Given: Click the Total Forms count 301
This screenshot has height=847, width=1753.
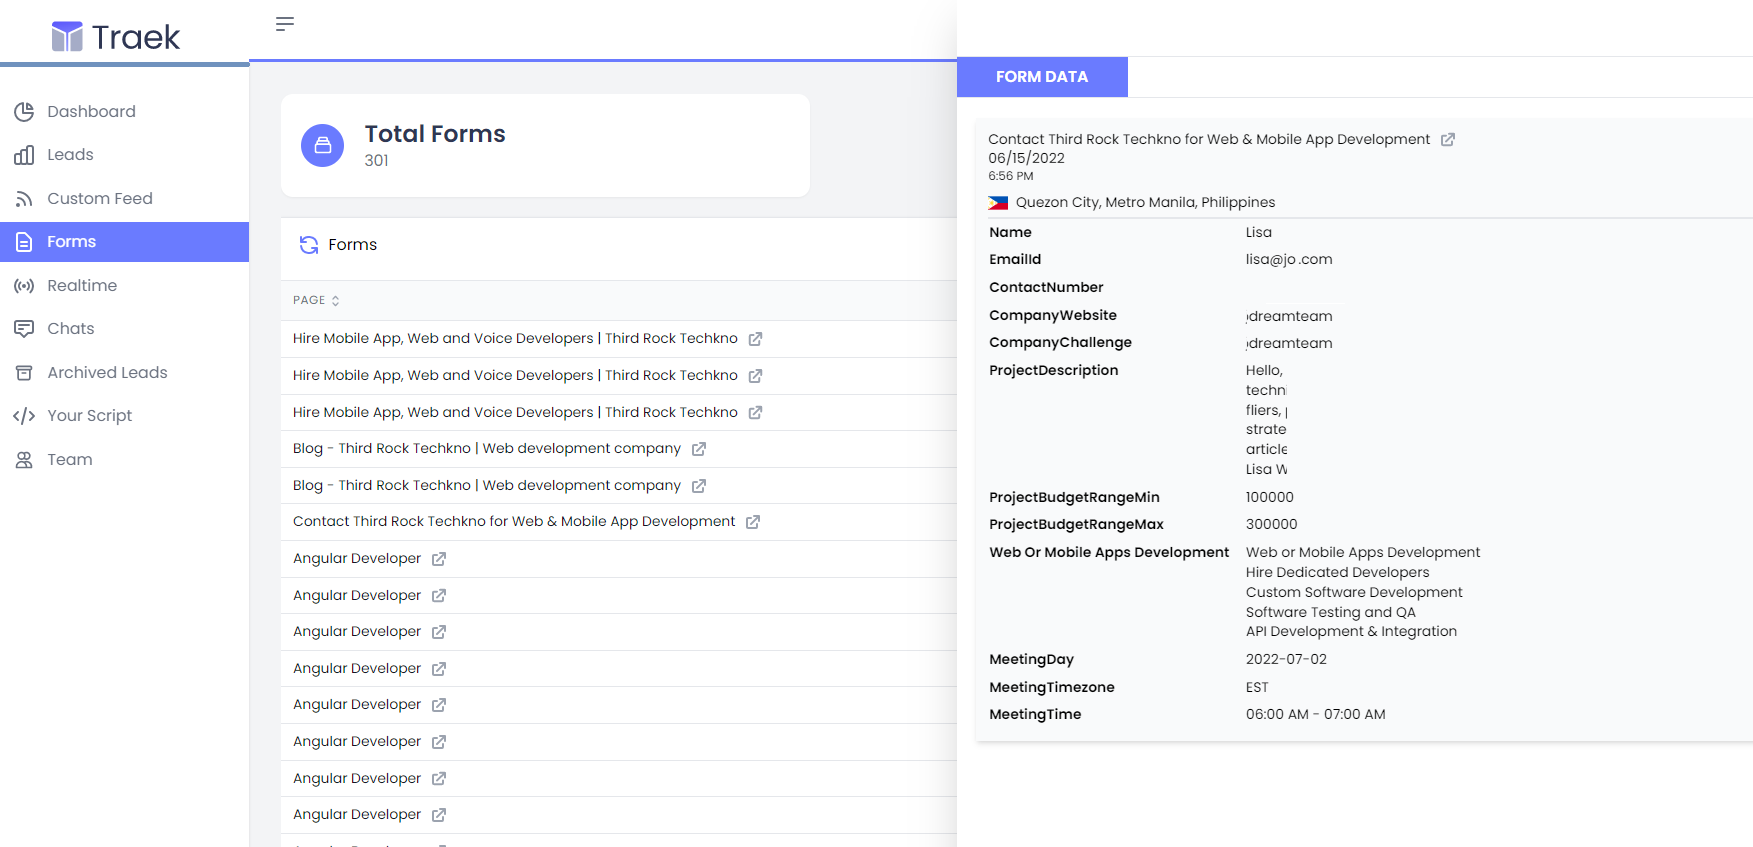Looking at the screenshot, I should (376, 161).
